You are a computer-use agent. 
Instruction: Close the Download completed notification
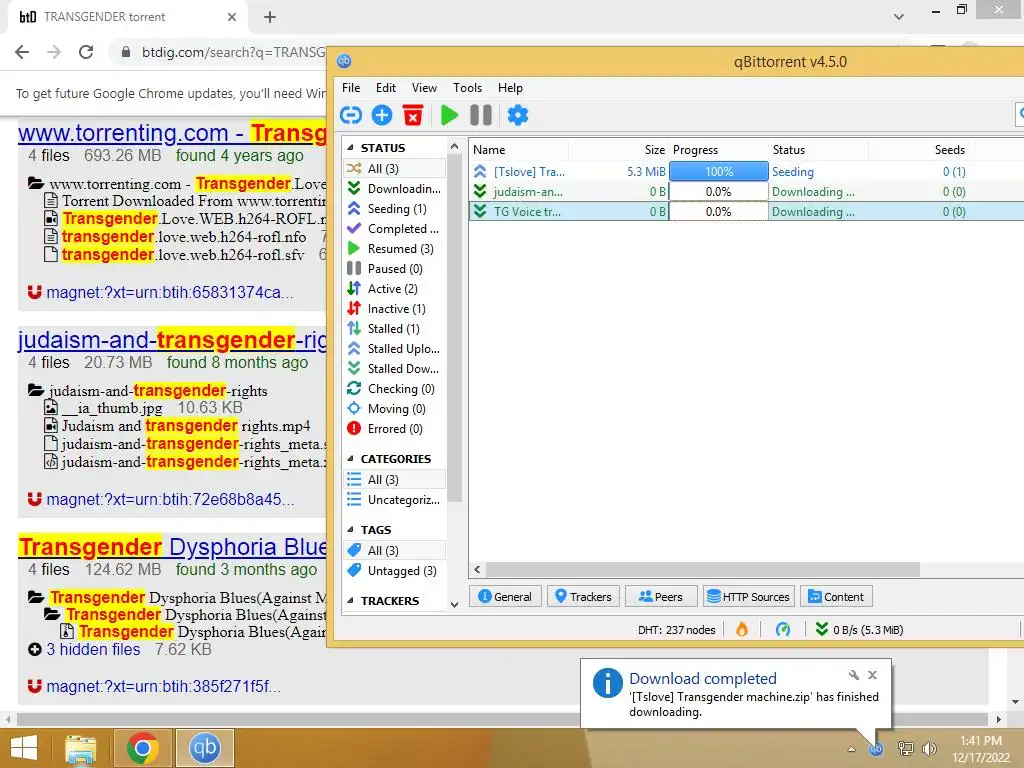pyautogui.click(x=872, y=675)
